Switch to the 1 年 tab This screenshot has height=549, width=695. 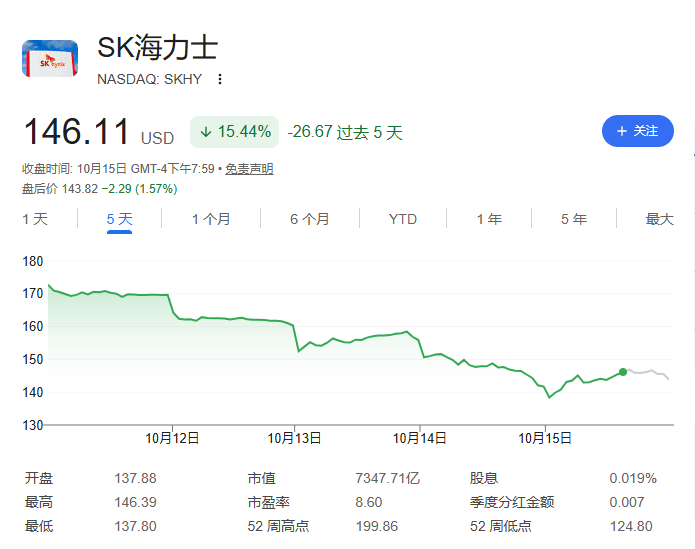point(489,219)
